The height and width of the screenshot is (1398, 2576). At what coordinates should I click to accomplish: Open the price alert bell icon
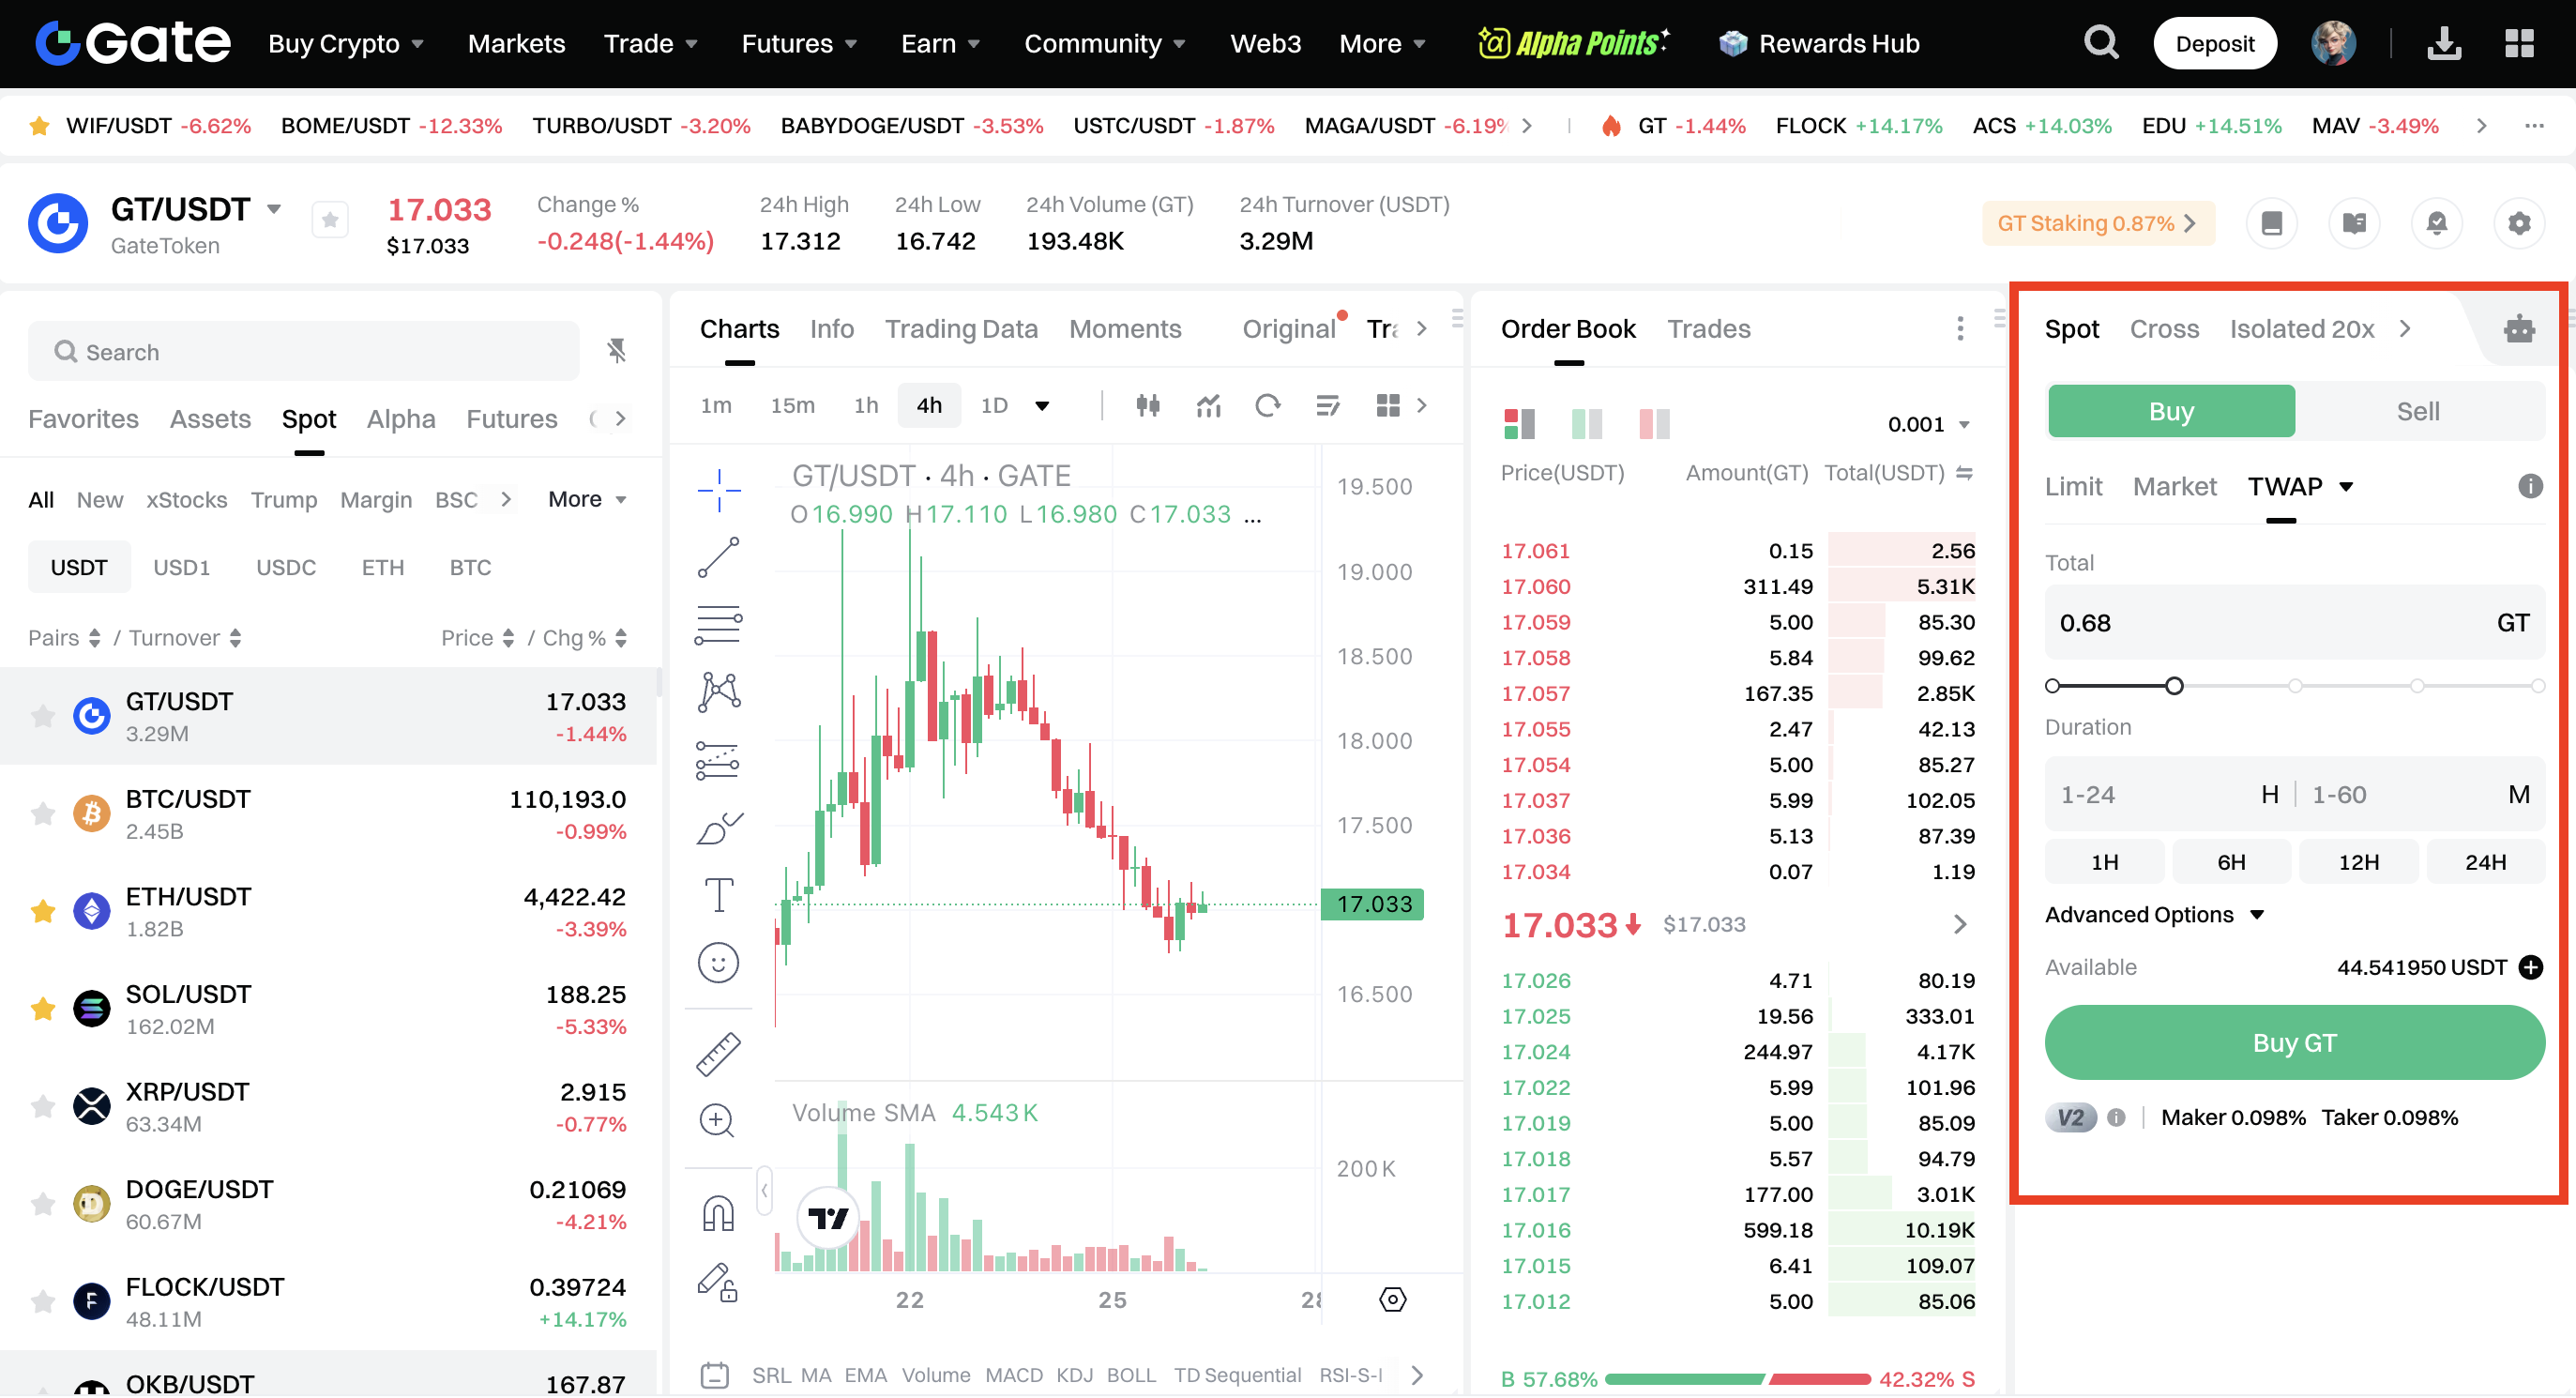pos(2436,223)
